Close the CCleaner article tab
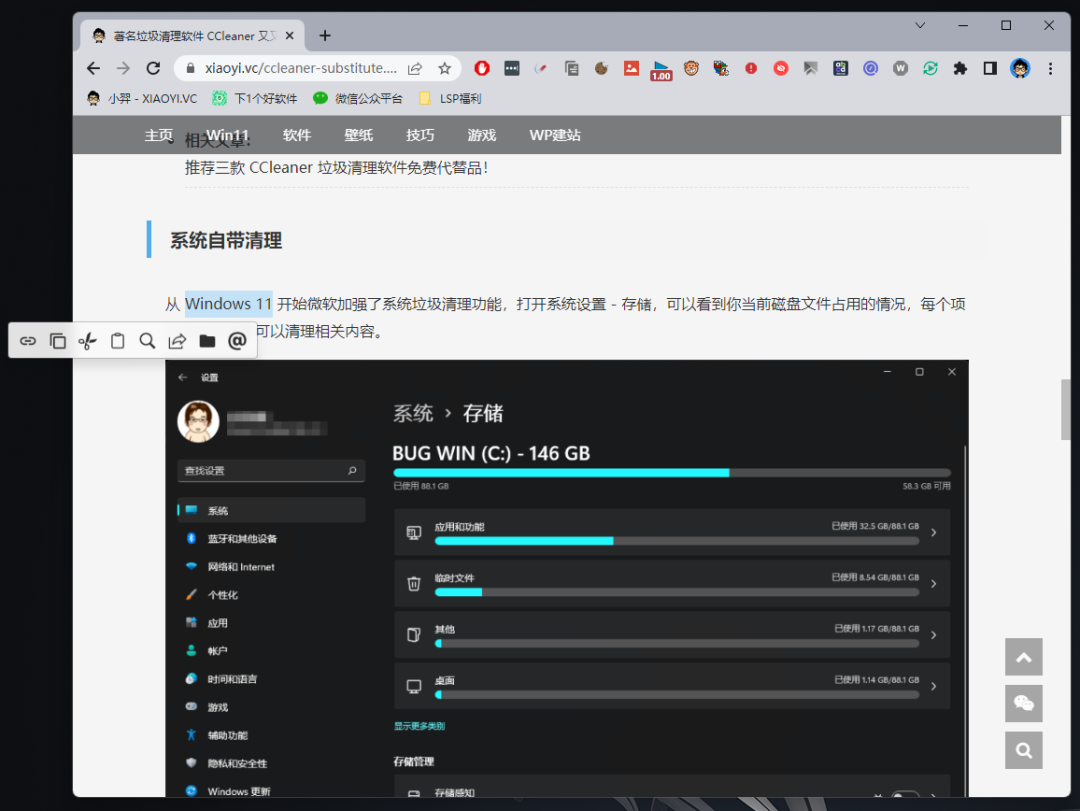Image resolution: width=1080 pixels, height=811 pixels. 290,36
